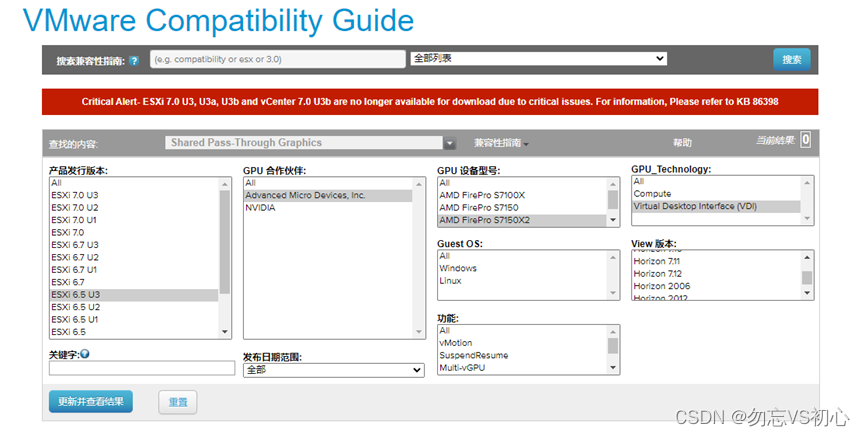Select Horizon 7.11 in View list
The width and height of the screenshot is (865, 436).
716,262
